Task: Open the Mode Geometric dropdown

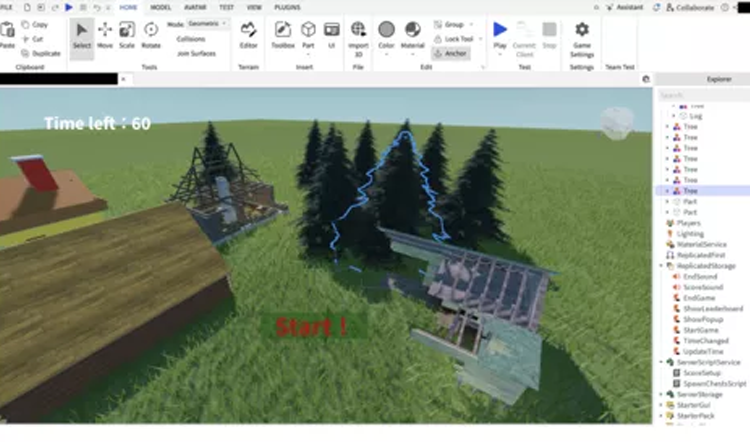Action: pyautogui.click(x=207, y=23)
